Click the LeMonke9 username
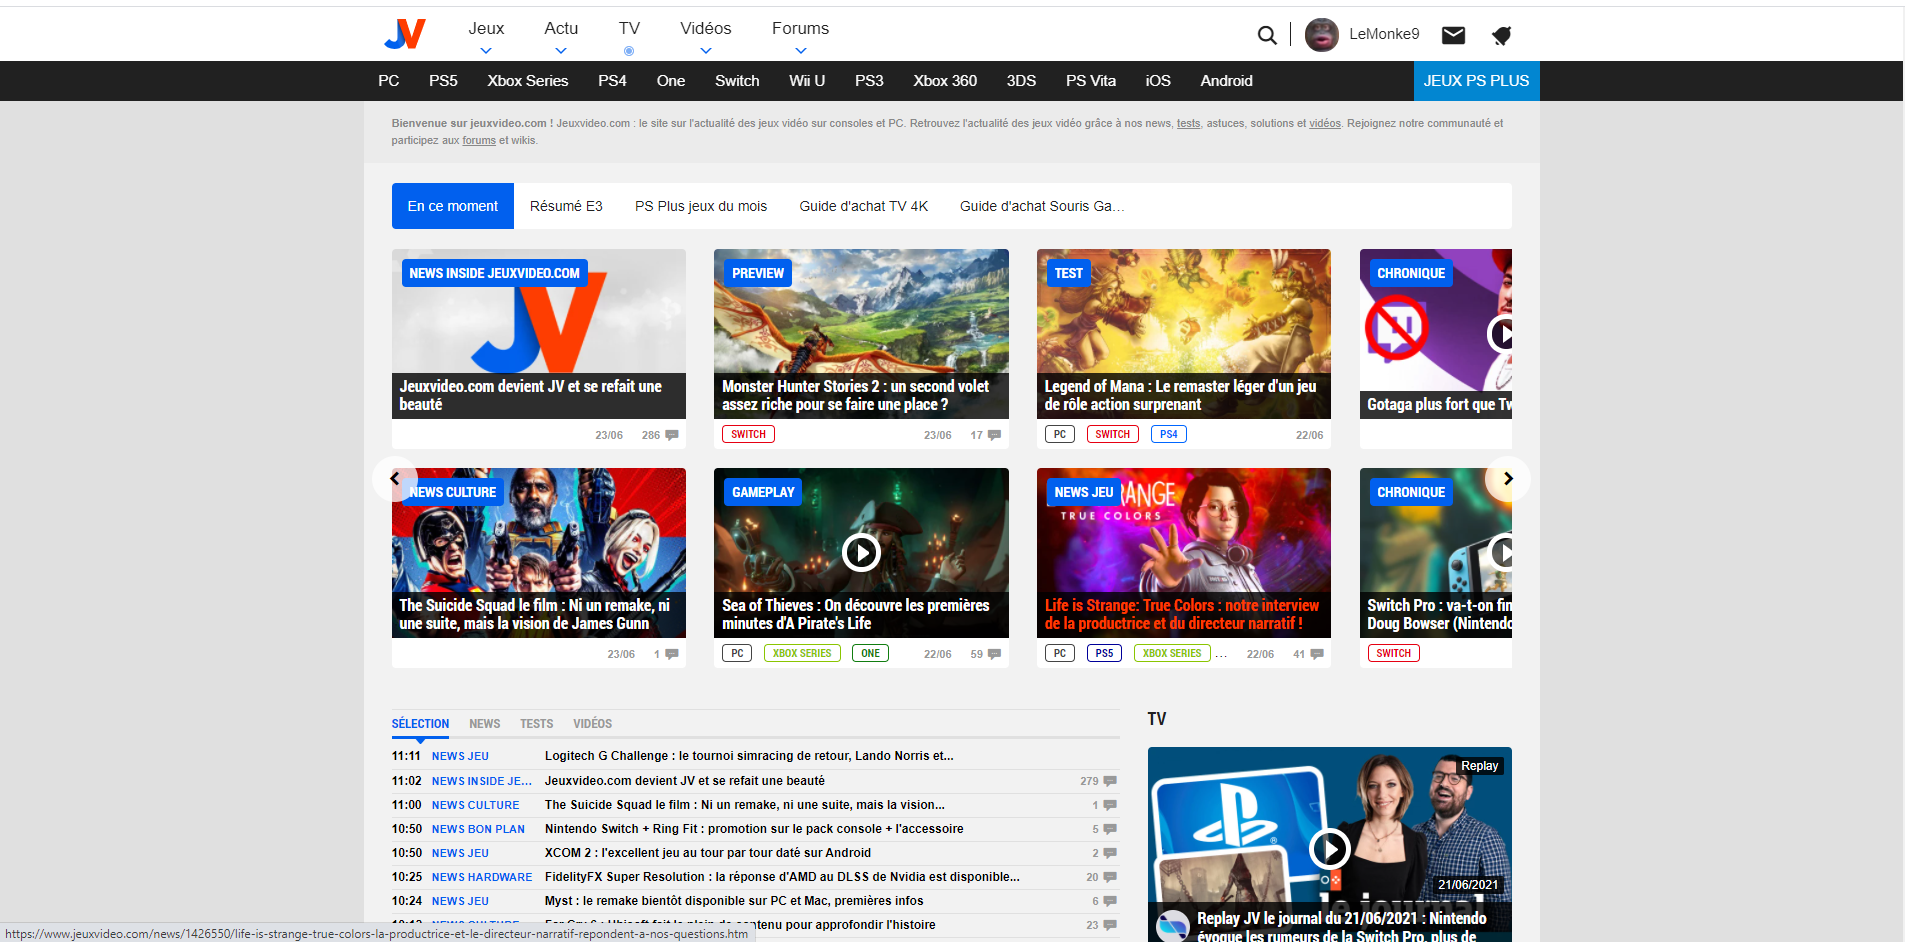The width and height of the screenshot is (1905, 942). (x=1384, y=34)
